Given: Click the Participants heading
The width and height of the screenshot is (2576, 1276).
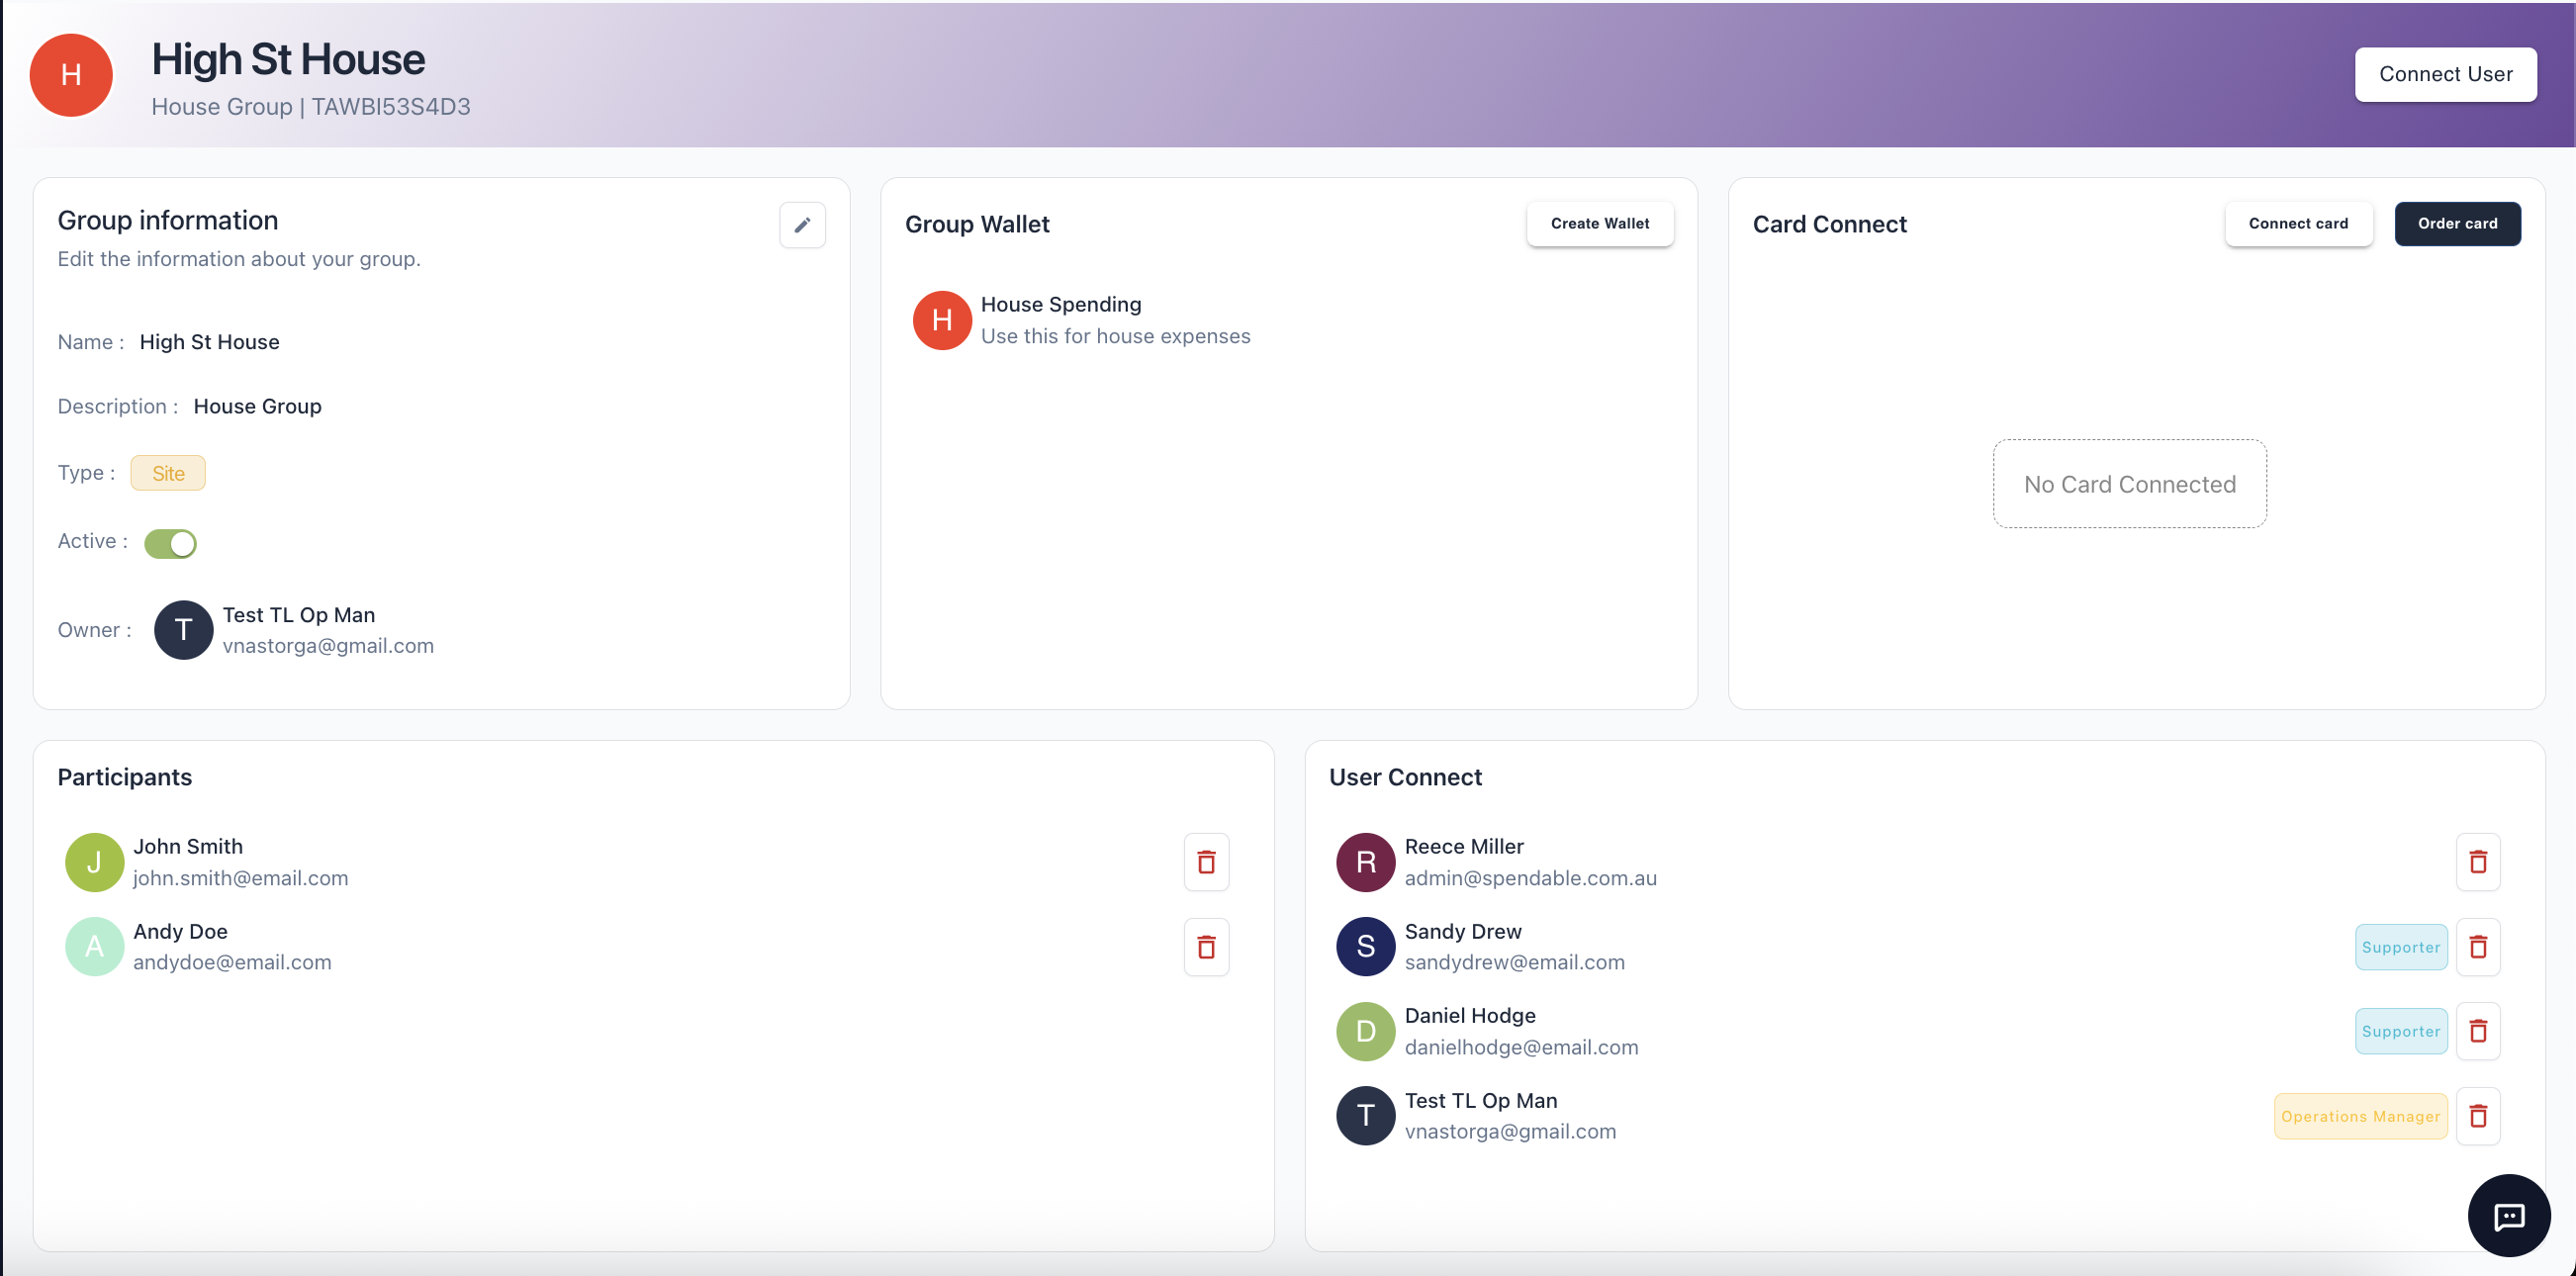Looking at the screenshot, I should (x=124, y=778).
